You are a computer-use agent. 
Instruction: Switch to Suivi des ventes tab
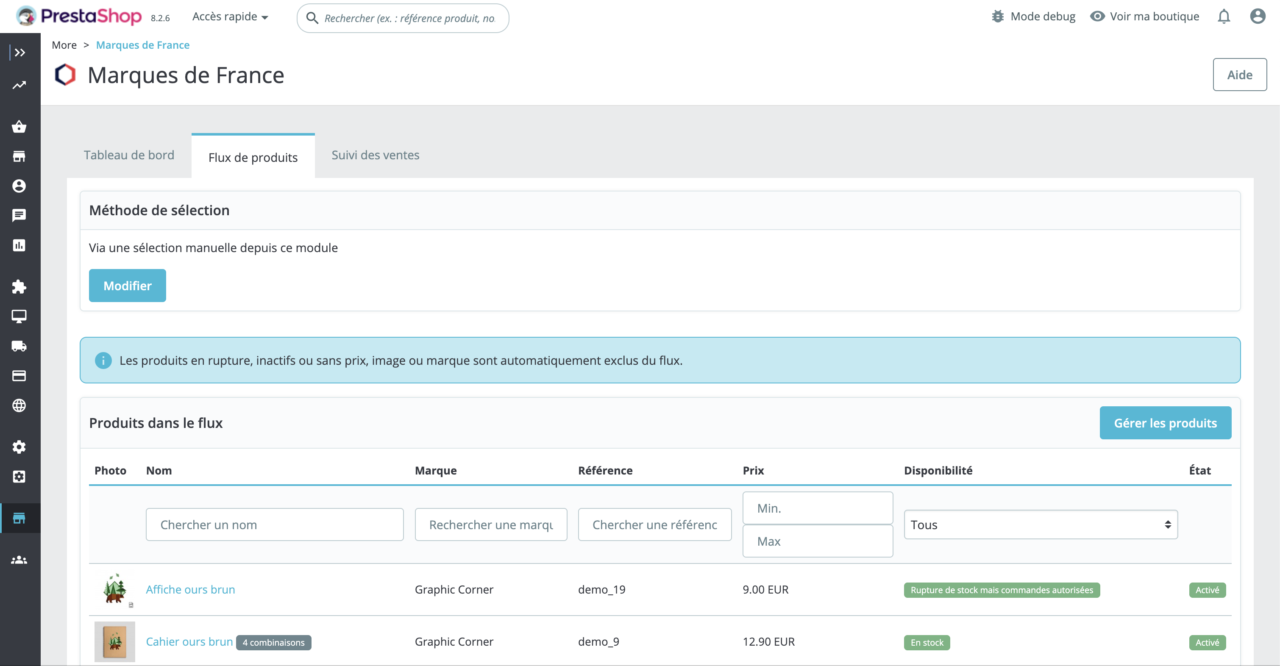point(376,155)
